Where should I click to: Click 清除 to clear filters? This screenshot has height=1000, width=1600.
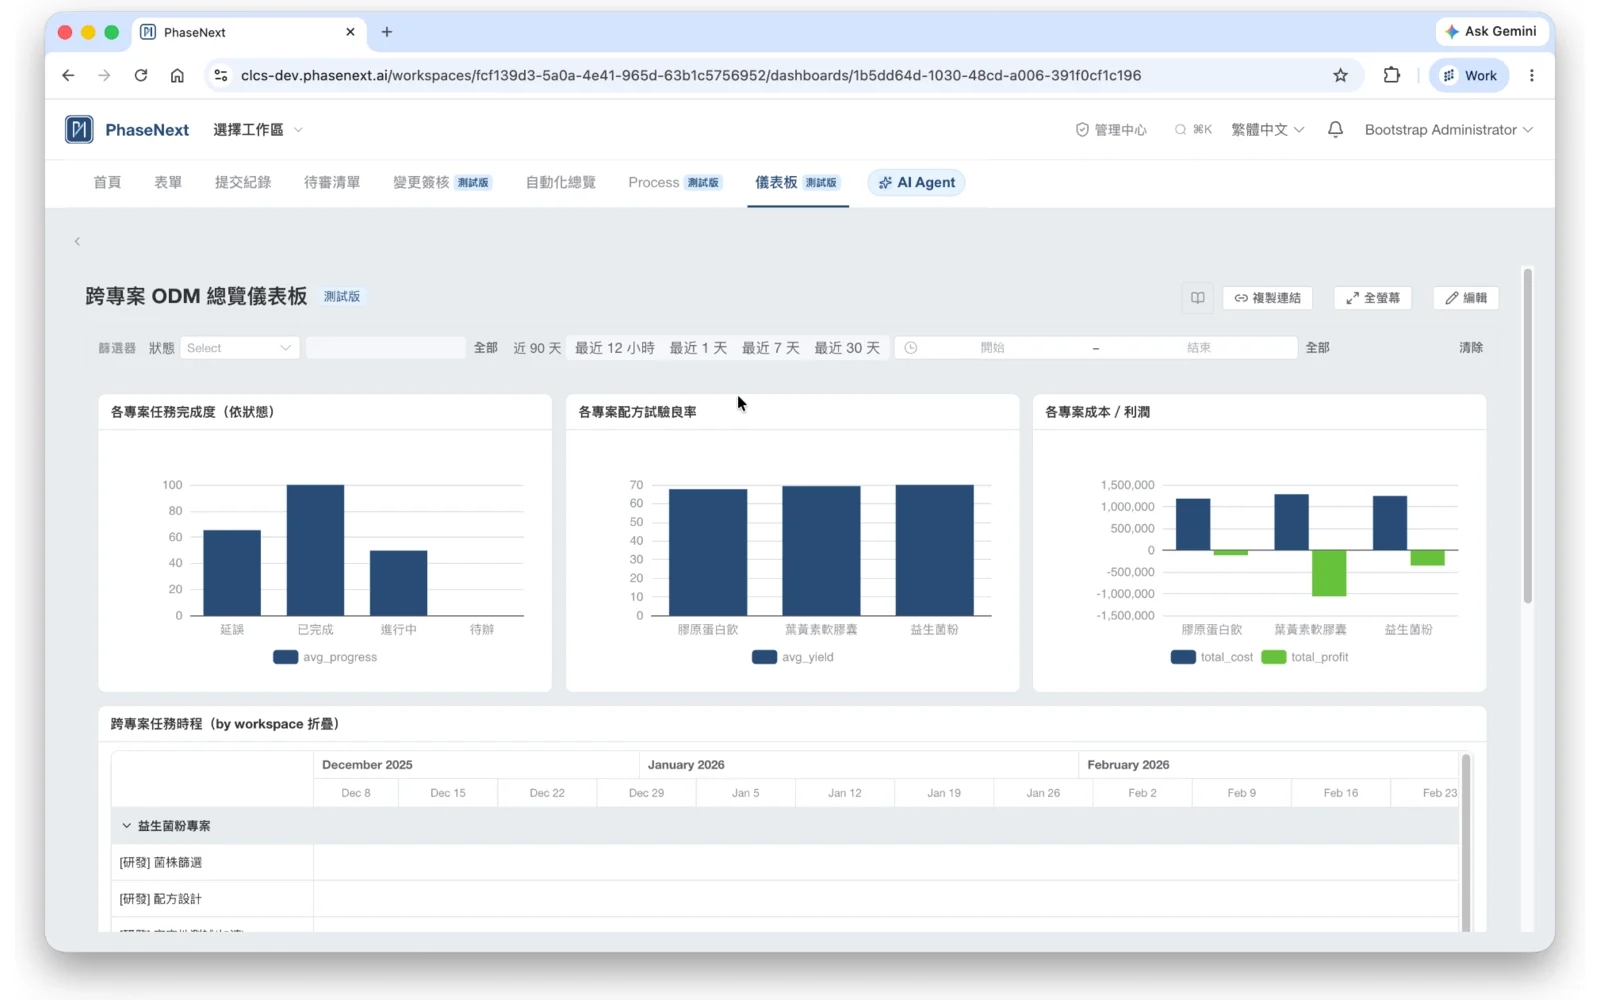(1471, 348)
